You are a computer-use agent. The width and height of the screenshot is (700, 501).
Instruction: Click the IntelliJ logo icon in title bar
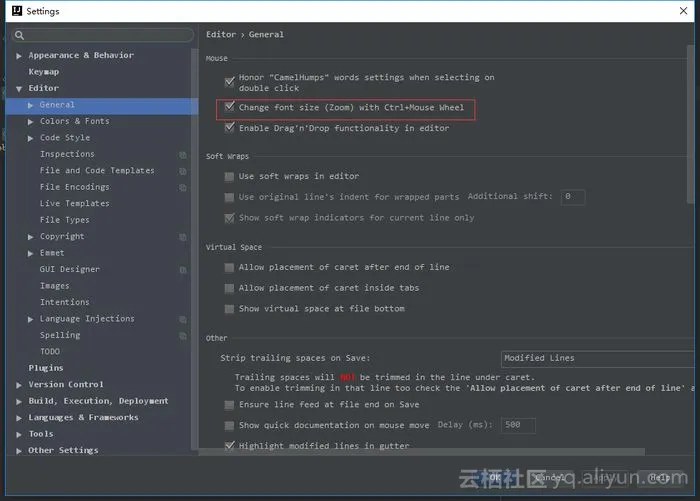point(17,11)
